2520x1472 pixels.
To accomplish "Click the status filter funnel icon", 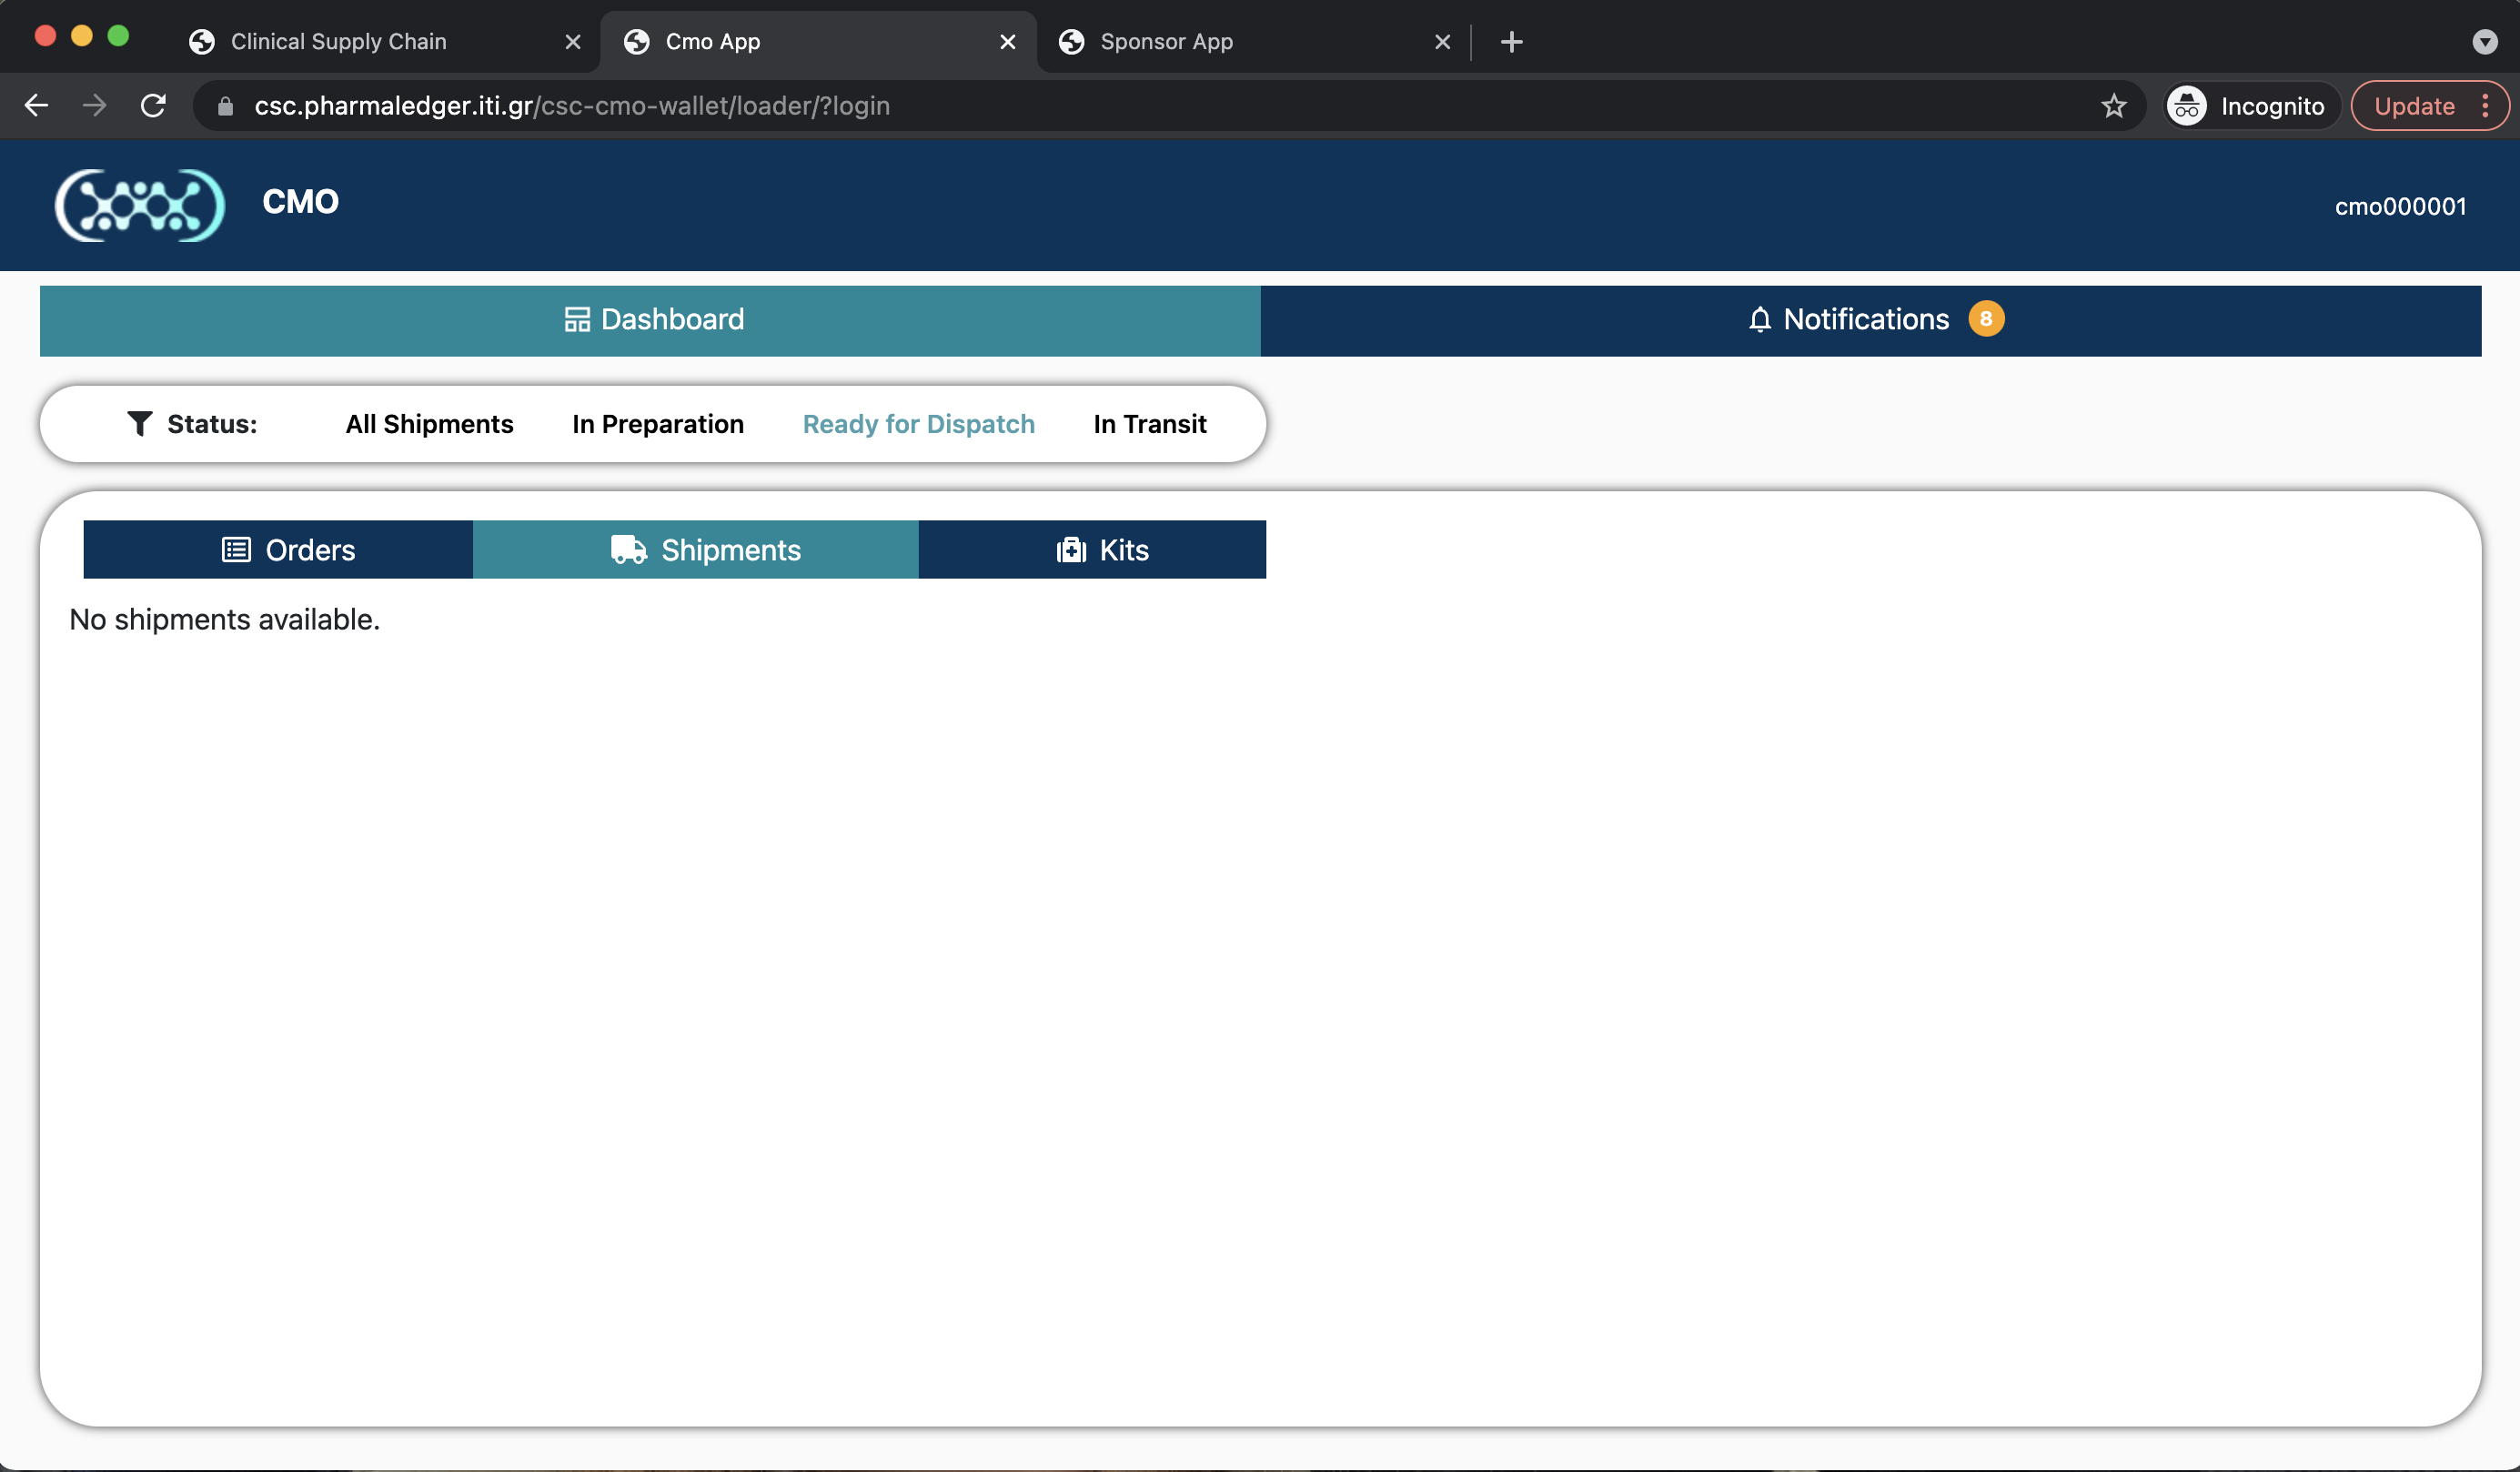I will click(139, 423).
